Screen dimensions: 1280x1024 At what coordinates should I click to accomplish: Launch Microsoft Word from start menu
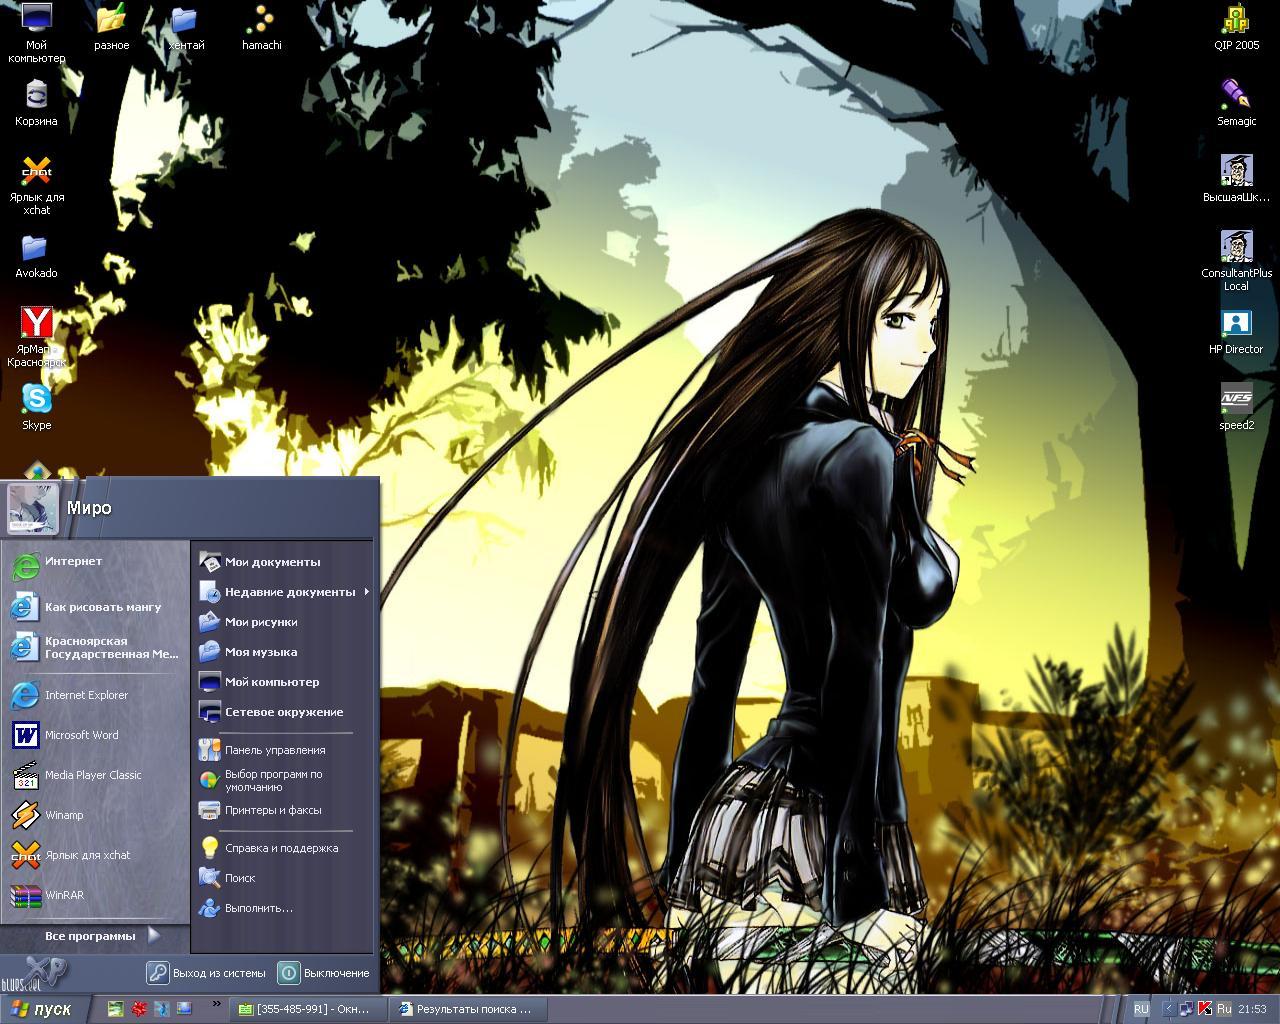coord(95,735)
